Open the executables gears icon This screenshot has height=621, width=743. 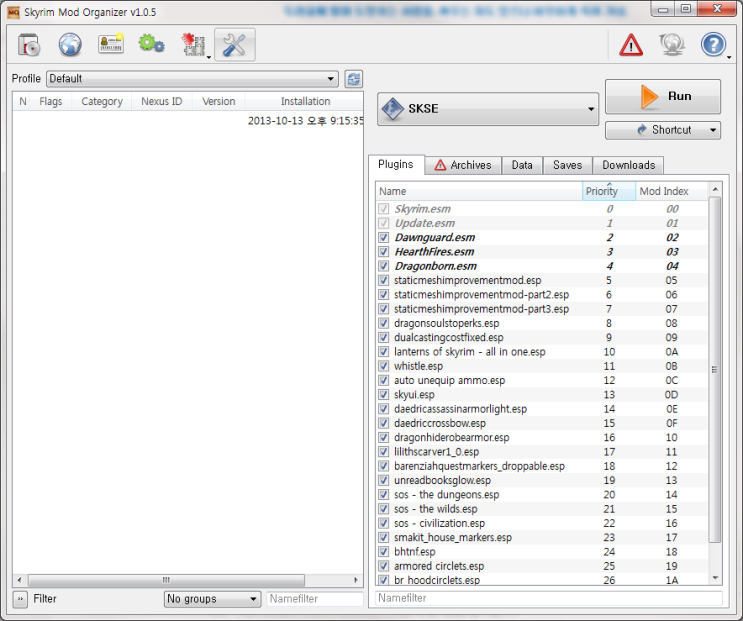(x=152, y=44)
